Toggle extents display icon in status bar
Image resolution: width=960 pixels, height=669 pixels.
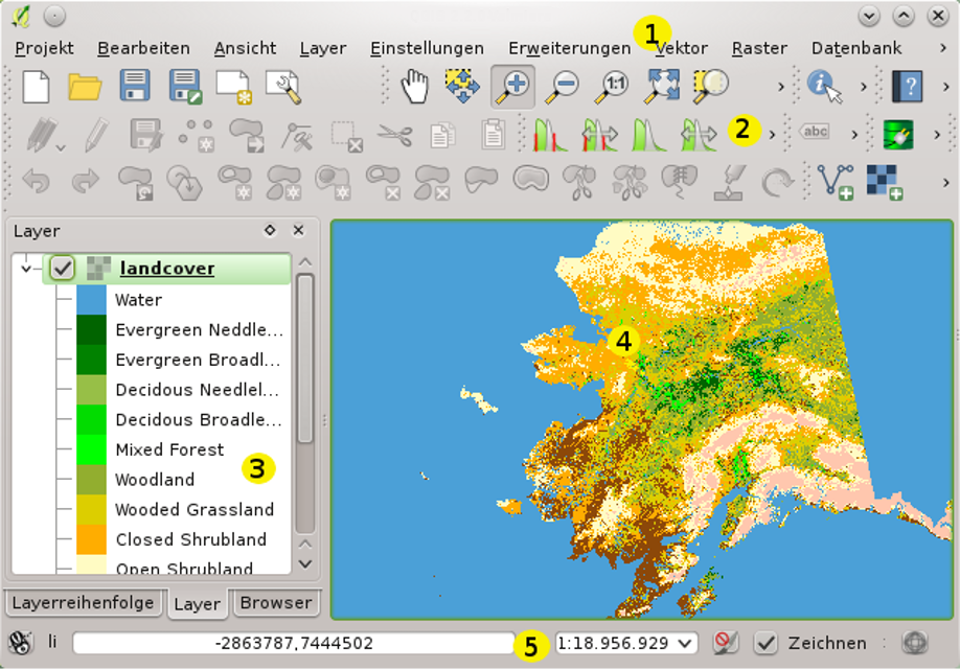point(20,643)
